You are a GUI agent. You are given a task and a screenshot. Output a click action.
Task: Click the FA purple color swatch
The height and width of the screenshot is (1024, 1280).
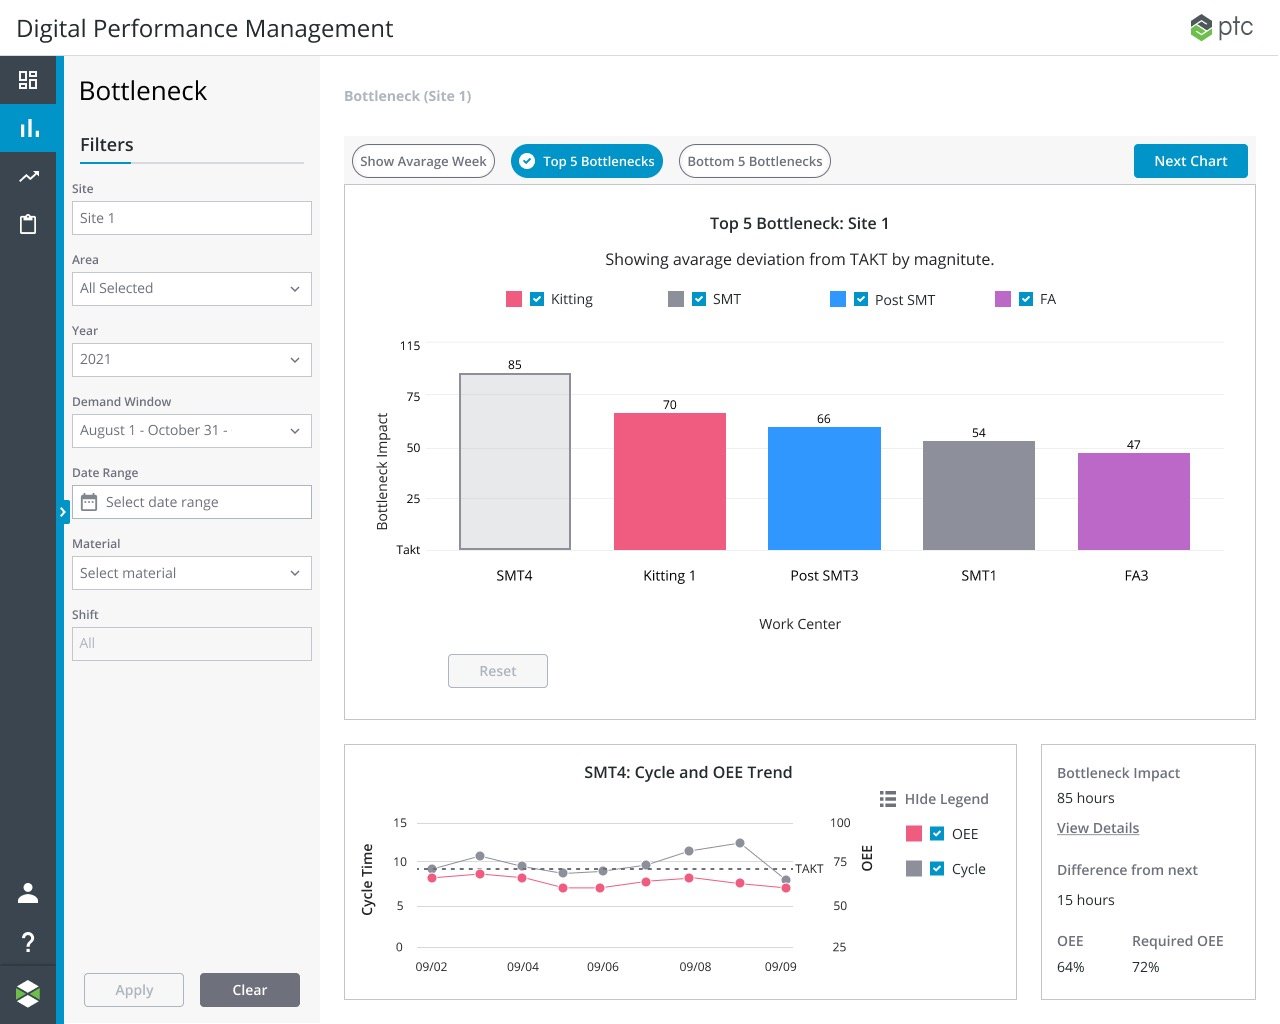pos(1003,299)
